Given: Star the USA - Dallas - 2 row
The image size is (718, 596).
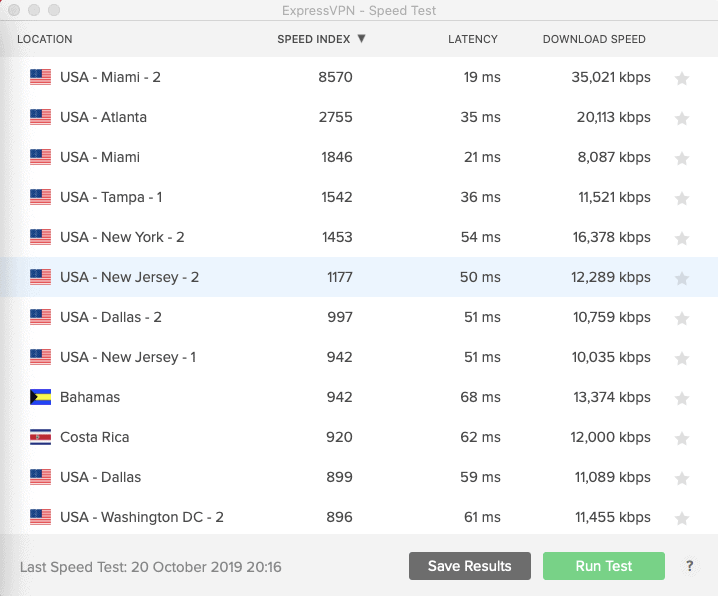Looking at the screenshot, I should [682, 318].
